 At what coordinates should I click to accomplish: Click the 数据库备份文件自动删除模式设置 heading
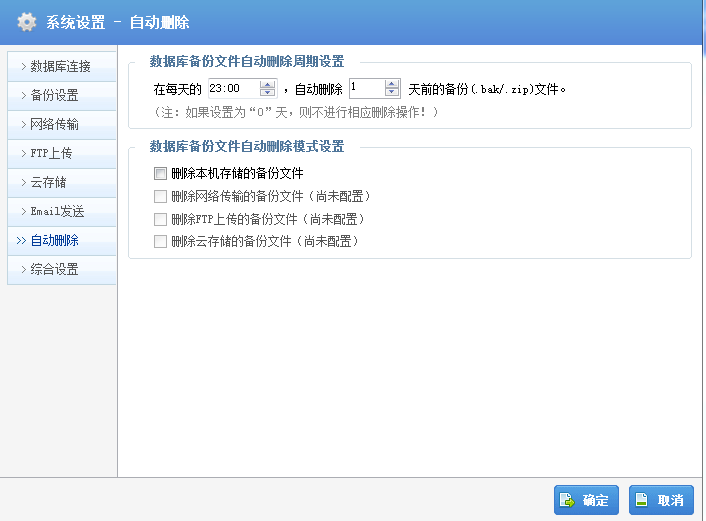(247, 146)
